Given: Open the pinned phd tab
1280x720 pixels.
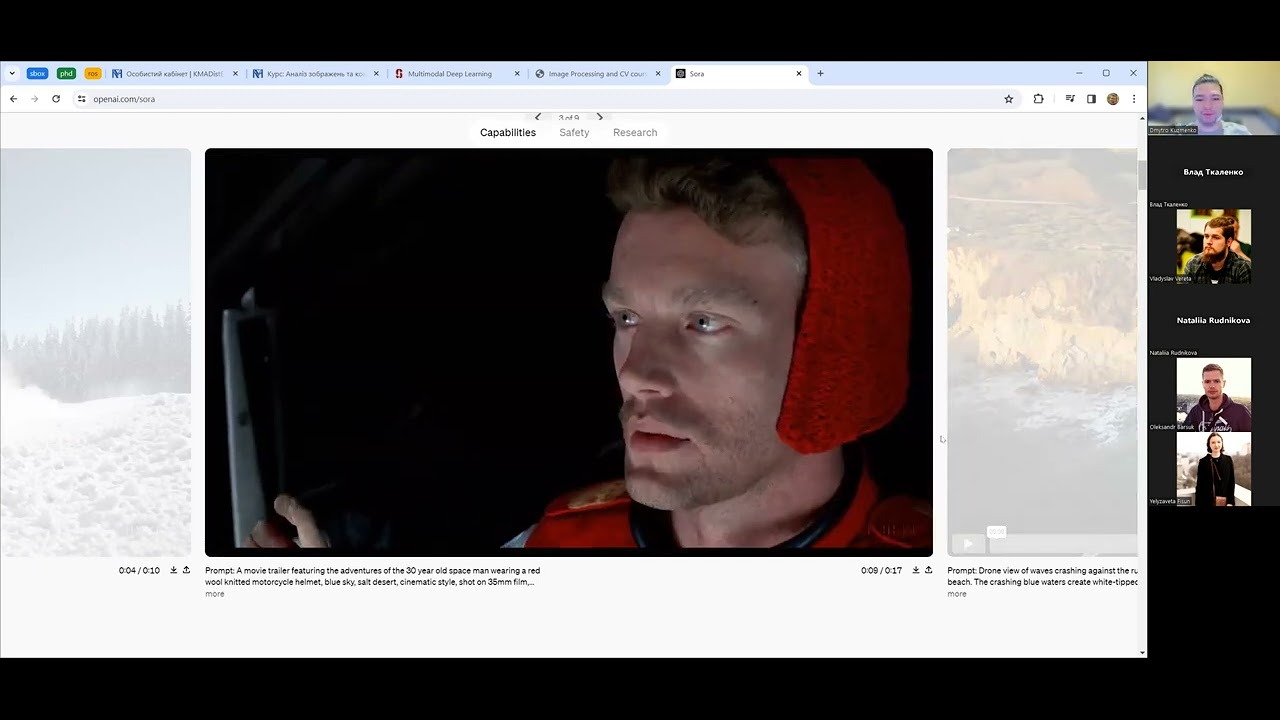Looking at the screenshot, I should coord(66,73).
